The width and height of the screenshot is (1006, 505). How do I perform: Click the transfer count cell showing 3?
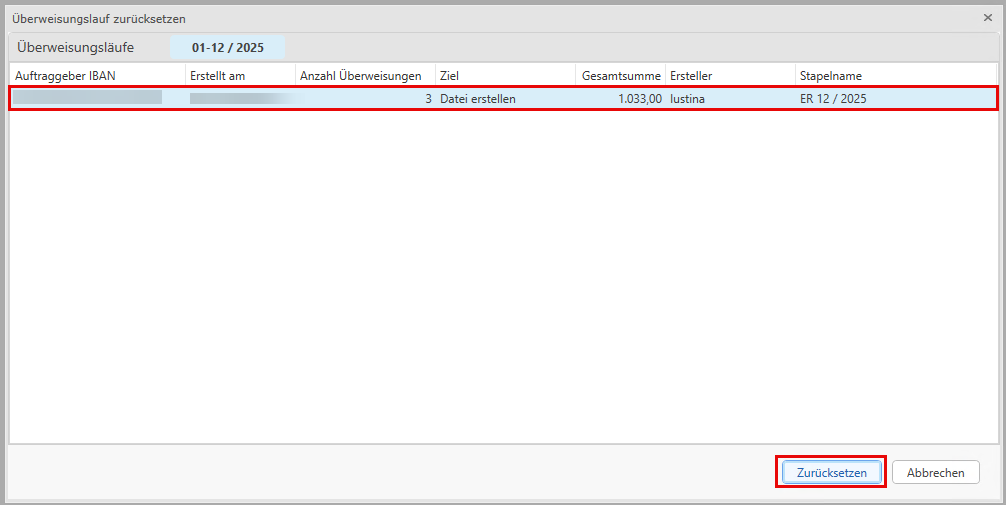coord(428,99)
